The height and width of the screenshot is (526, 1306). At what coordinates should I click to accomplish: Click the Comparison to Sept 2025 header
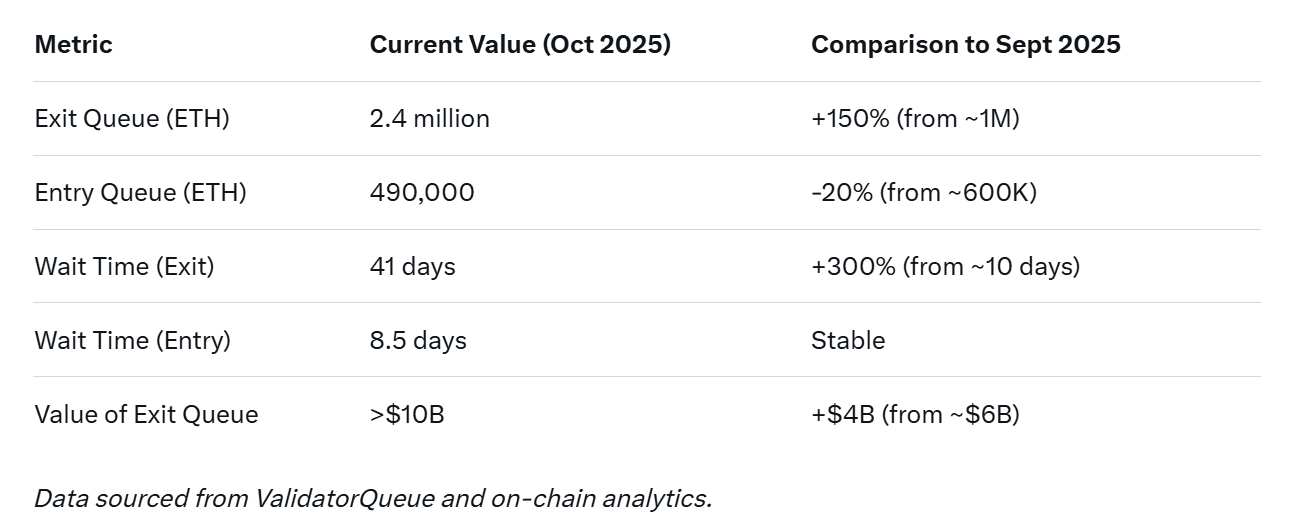pos(965,45)
